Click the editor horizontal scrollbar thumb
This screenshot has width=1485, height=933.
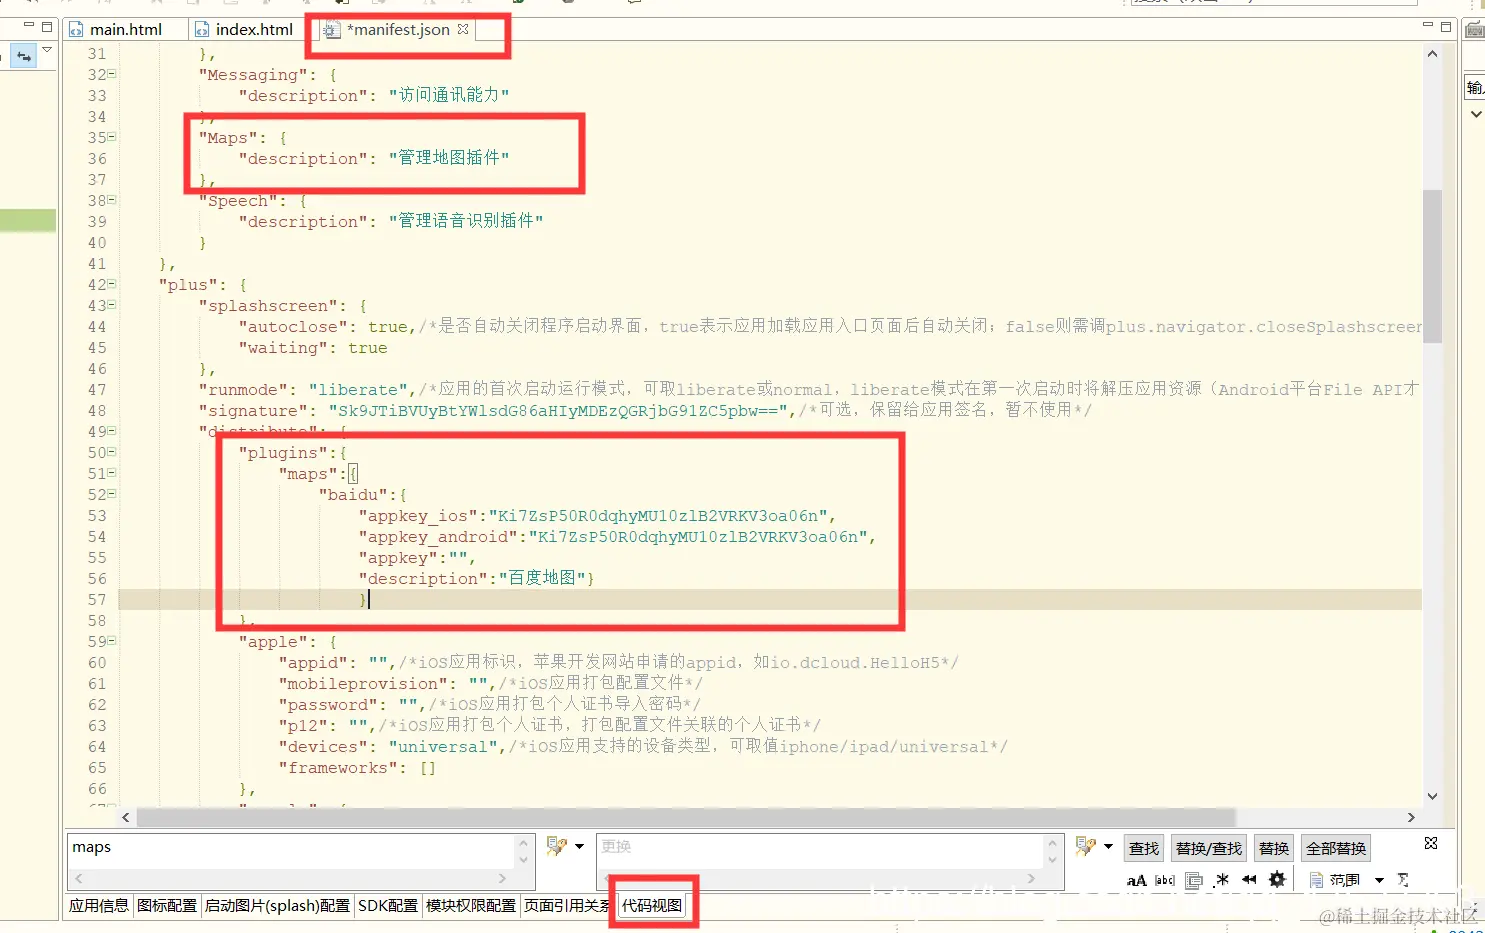[x=686, y=817]
